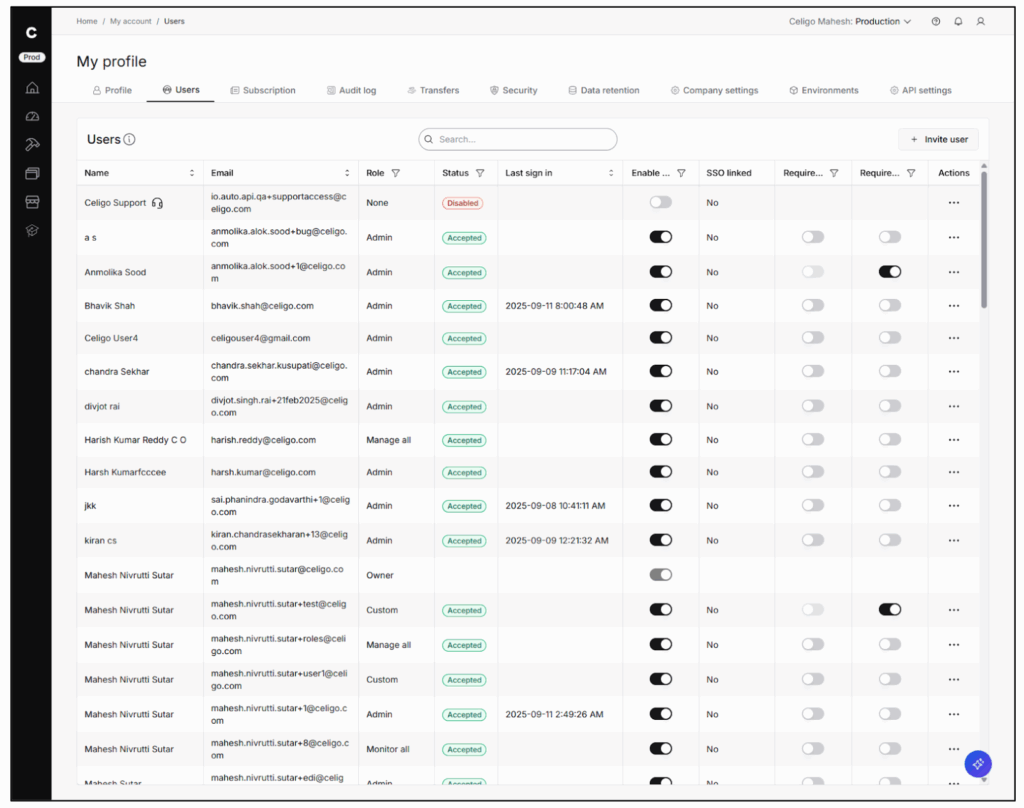Click the info icon beside Users heading
The height and width of the screenshot is (808, 1024).
coord(130,140)
